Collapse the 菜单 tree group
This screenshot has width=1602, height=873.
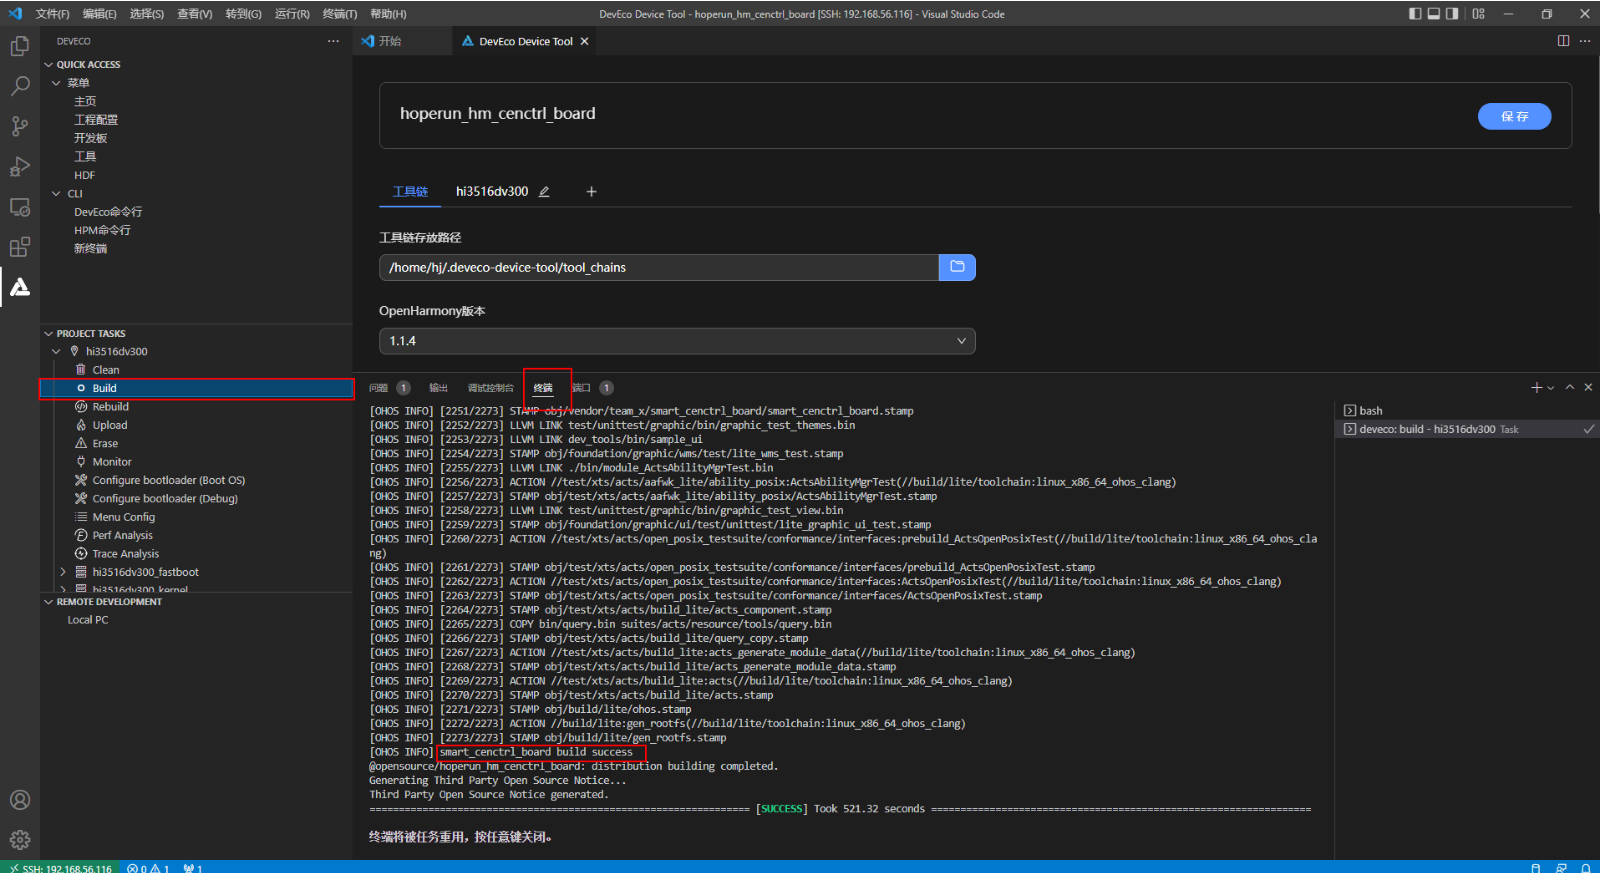tap(57, 83)
